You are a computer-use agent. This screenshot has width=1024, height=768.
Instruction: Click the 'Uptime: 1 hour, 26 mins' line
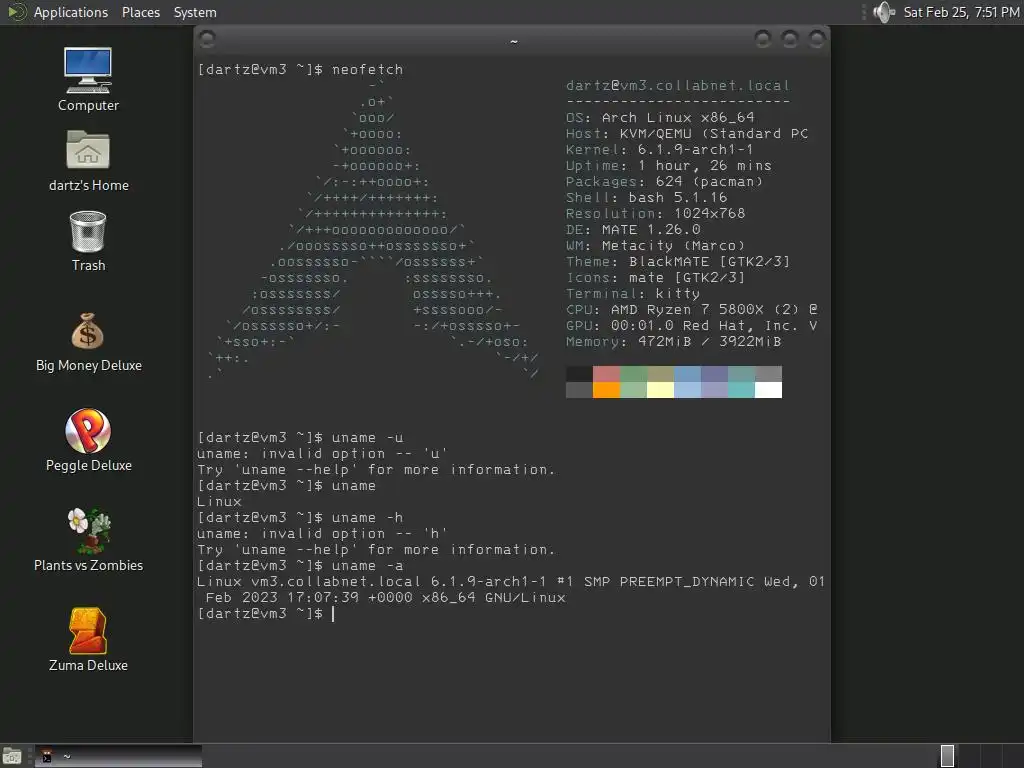click(x=669, y=165)
